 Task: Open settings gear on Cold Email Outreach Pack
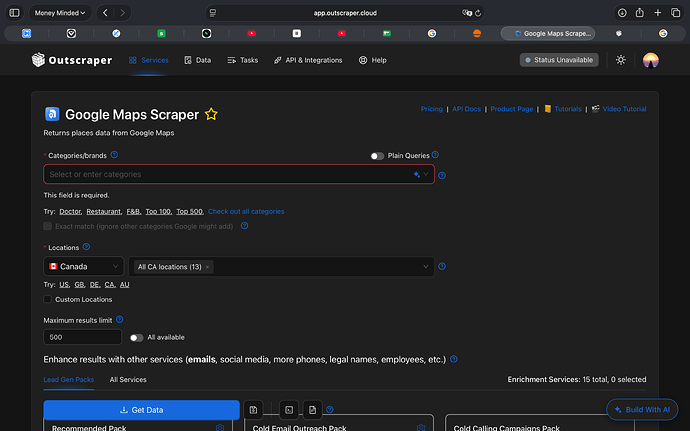(421, 427)
